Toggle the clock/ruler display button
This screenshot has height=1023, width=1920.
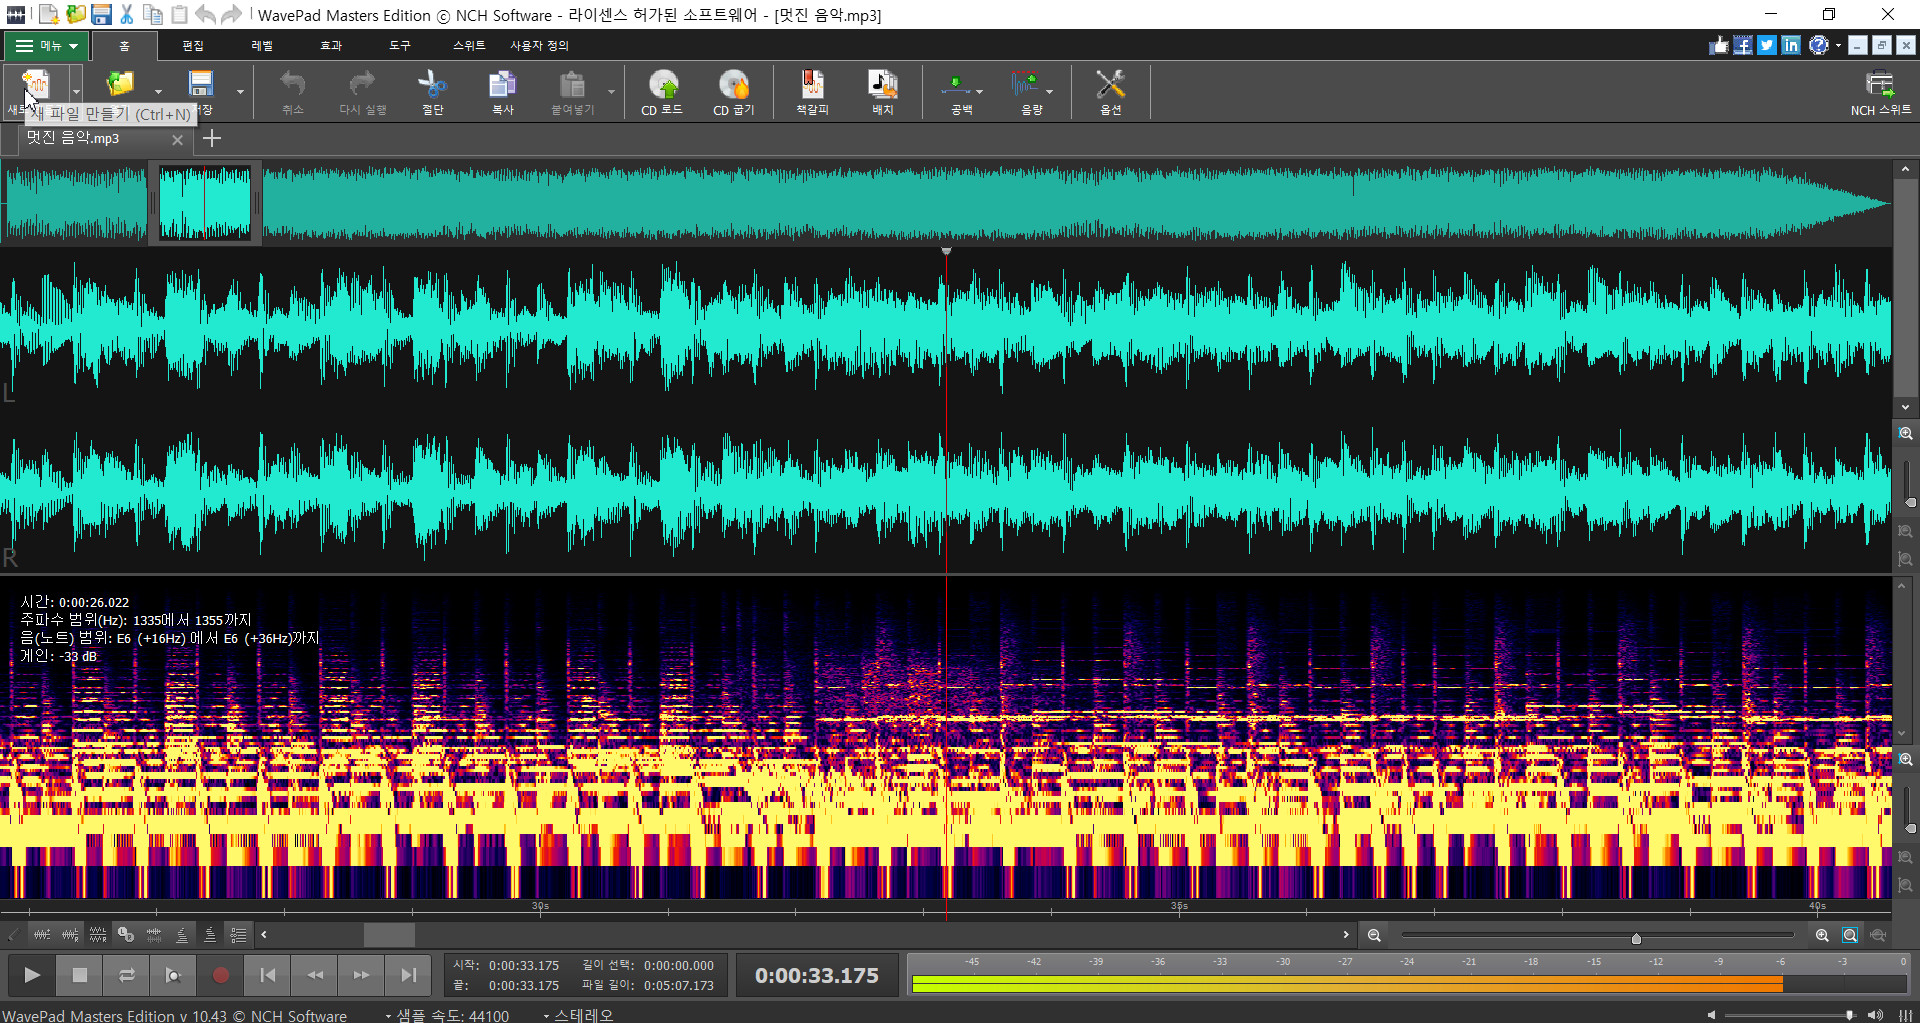coord(126,935)
